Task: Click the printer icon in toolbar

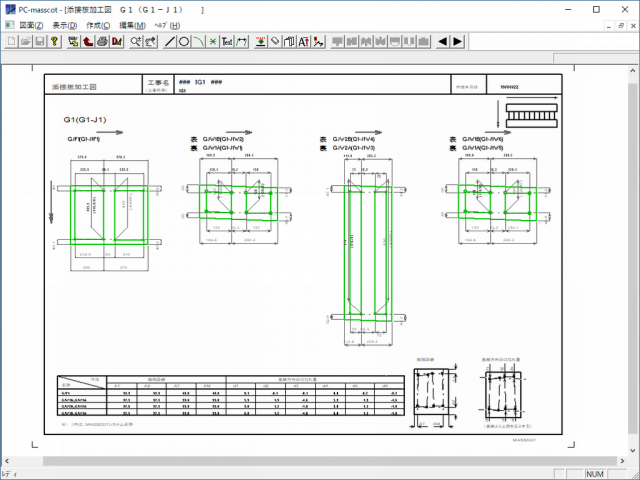Action: click(x=102, y=41)
